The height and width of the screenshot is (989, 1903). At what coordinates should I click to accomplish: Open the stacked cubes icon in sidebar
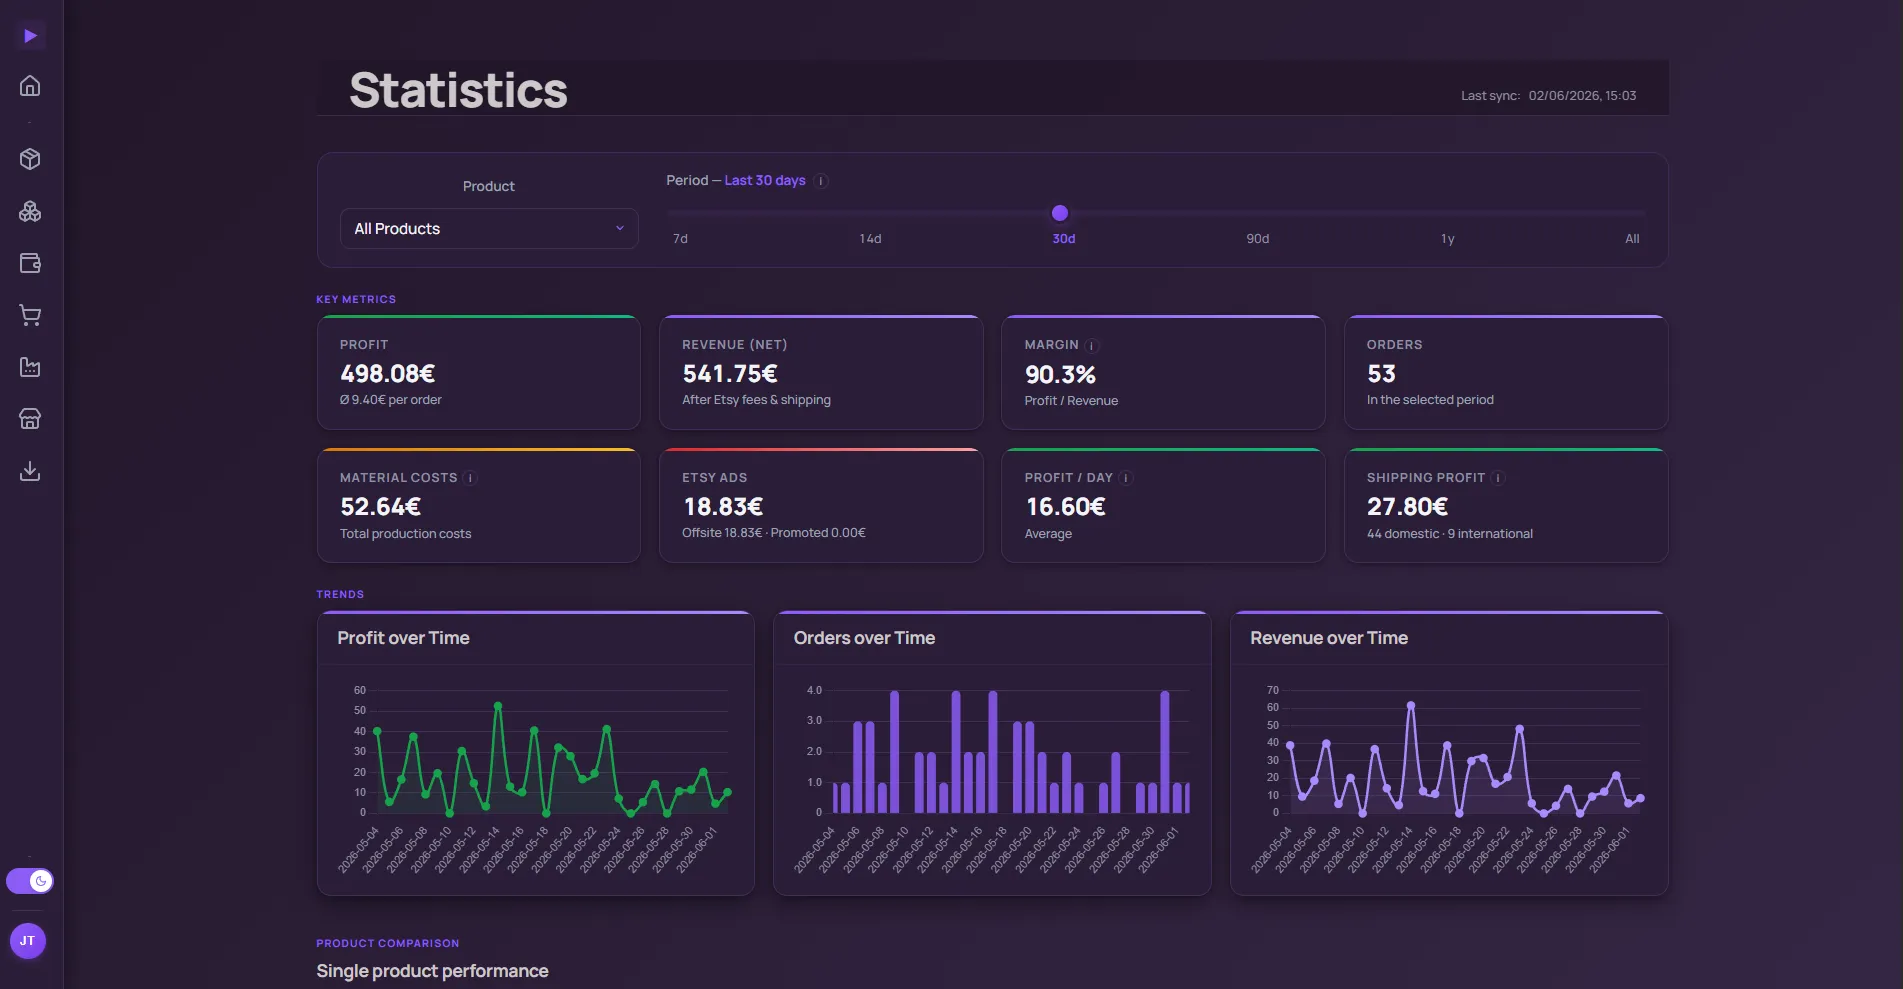tap(30, 211)
